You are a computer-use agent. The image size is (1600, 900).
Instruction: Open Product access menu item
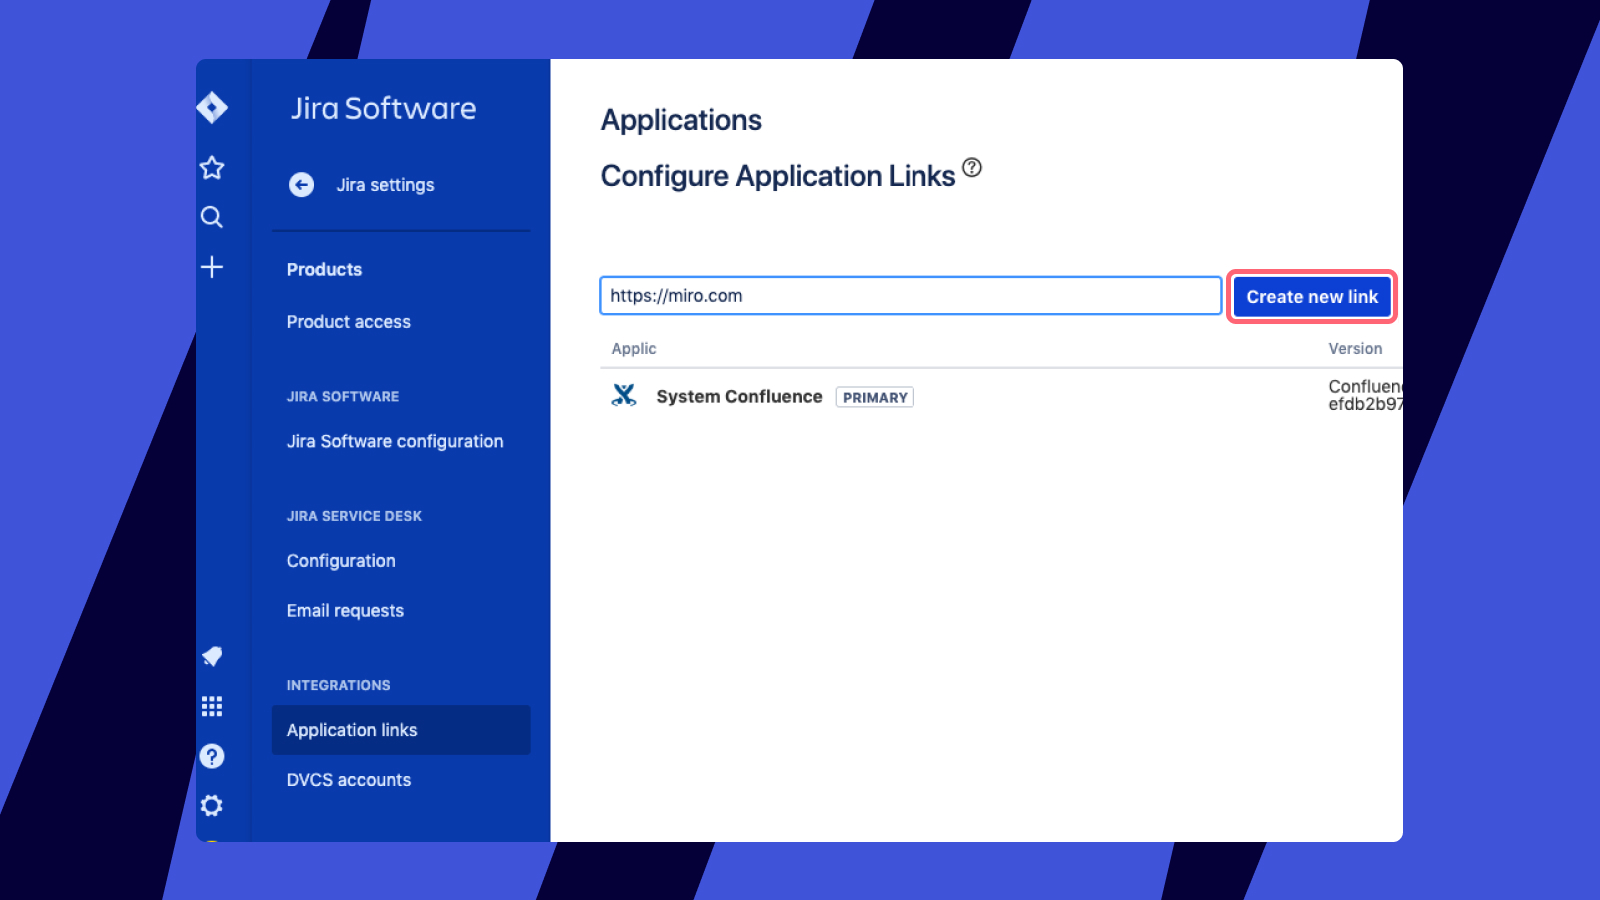(x=348, y=322)
